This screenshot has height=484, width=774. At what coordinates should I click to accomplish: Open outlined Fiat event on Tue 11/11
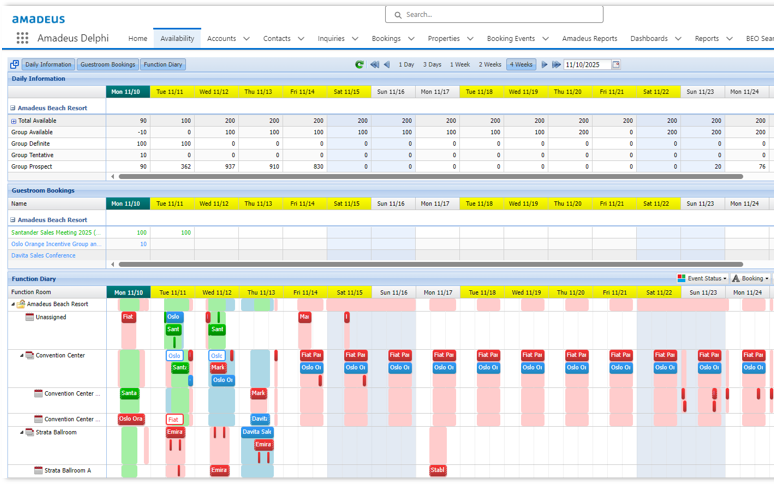tap(174, 419)
